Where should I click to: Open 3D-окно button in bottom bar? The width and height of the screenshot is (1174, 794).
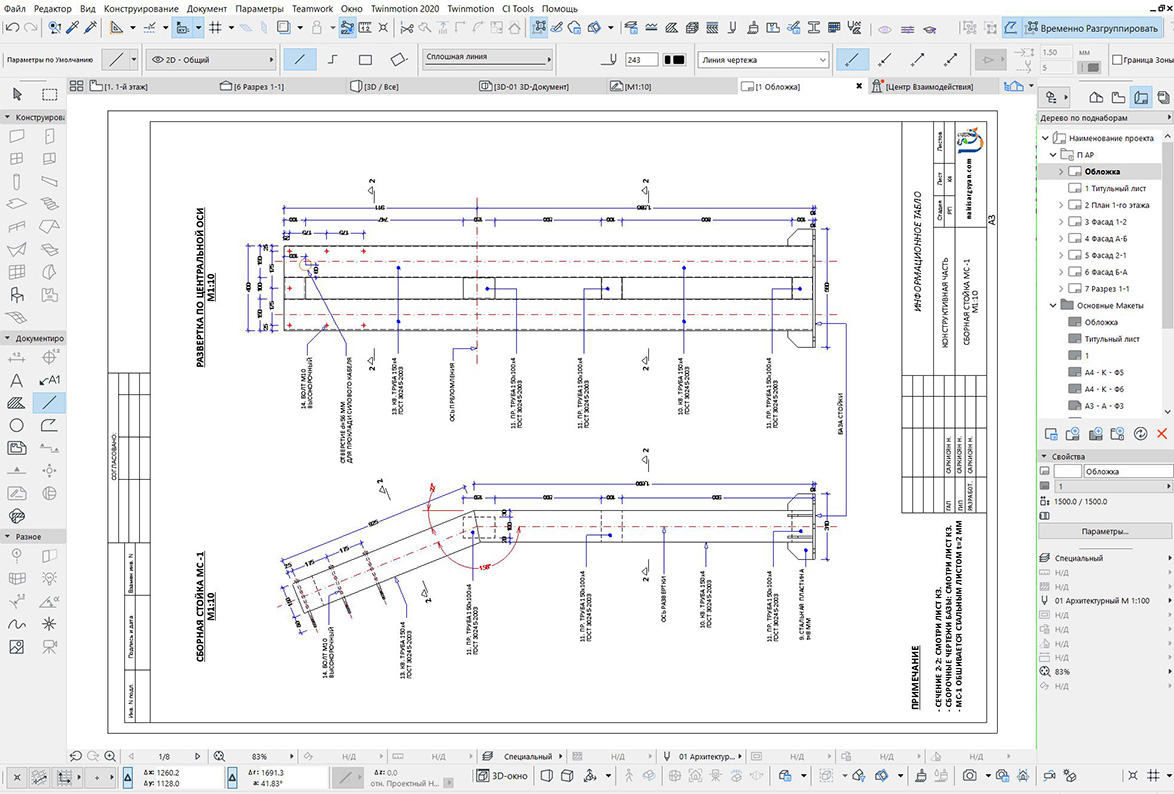[503, 776]
